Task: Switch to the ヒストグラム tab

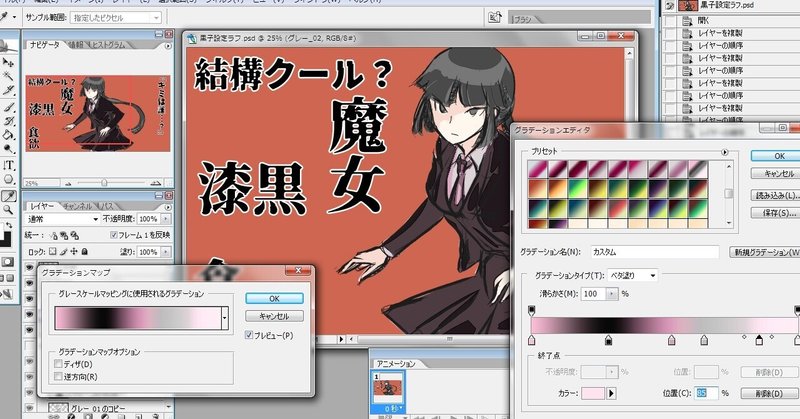Action: click(x=108, y=45)
